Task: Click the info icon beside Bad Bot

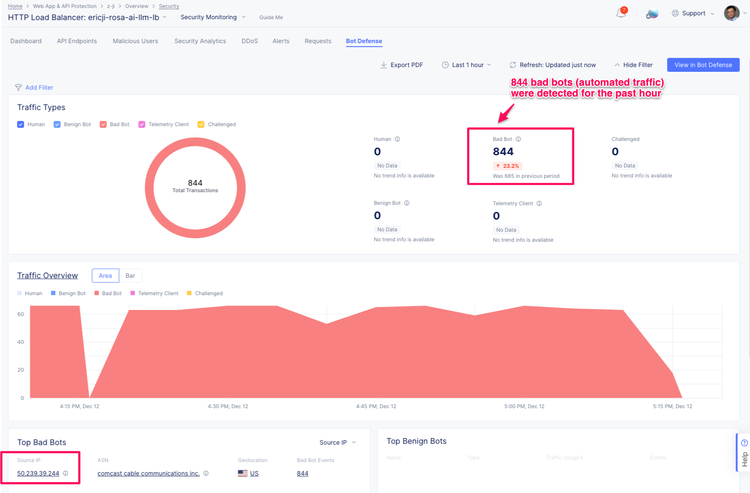Action: (518, 139)
